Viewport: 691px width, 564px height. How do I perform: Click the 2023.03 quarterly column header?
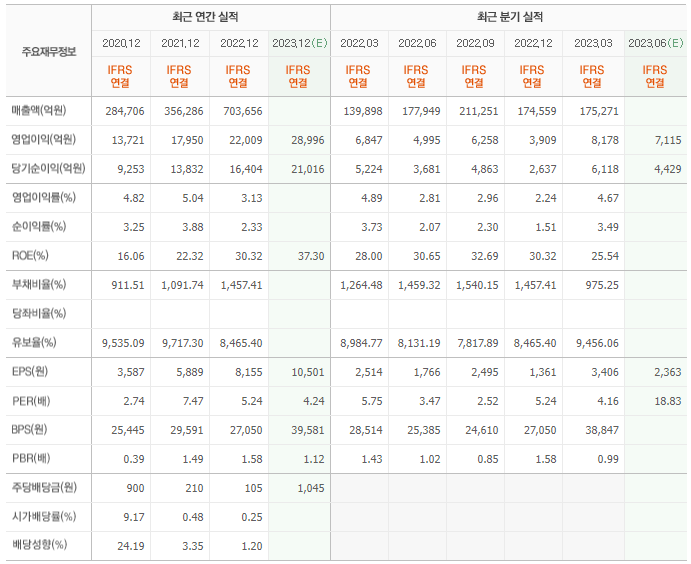tap(593, 43)
